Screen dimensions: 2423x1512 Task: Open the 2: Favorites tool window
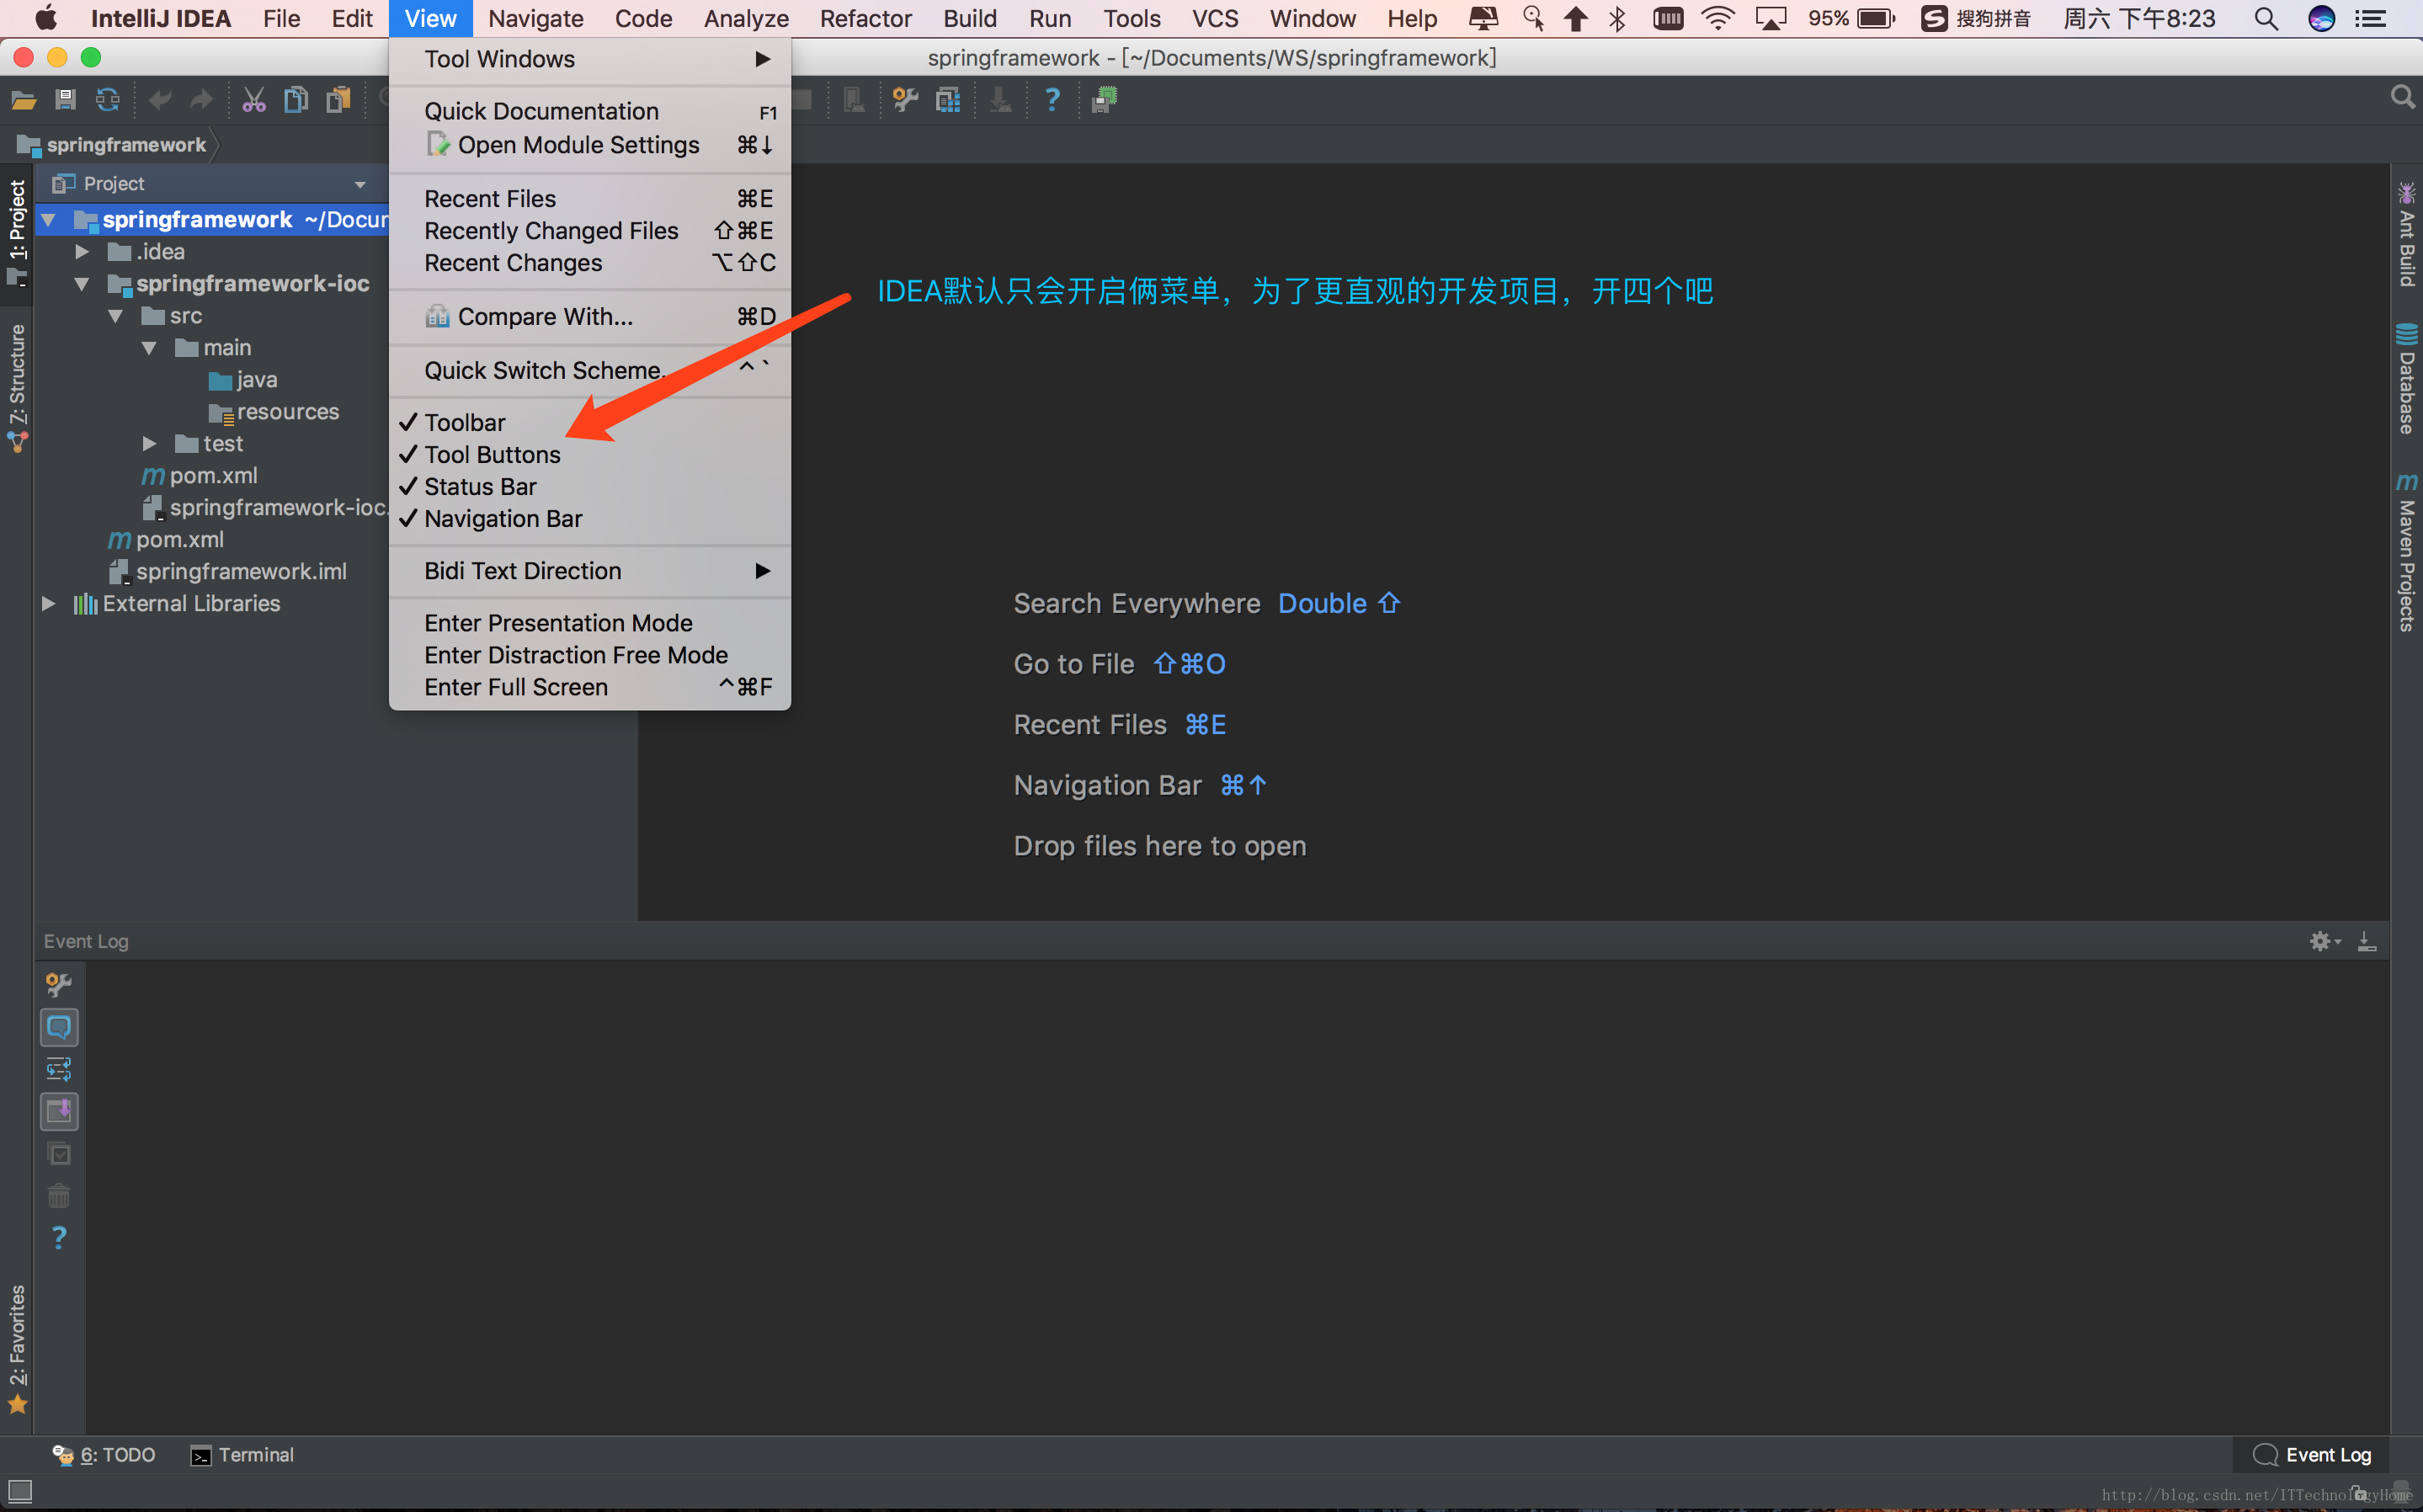point(17,1349)
